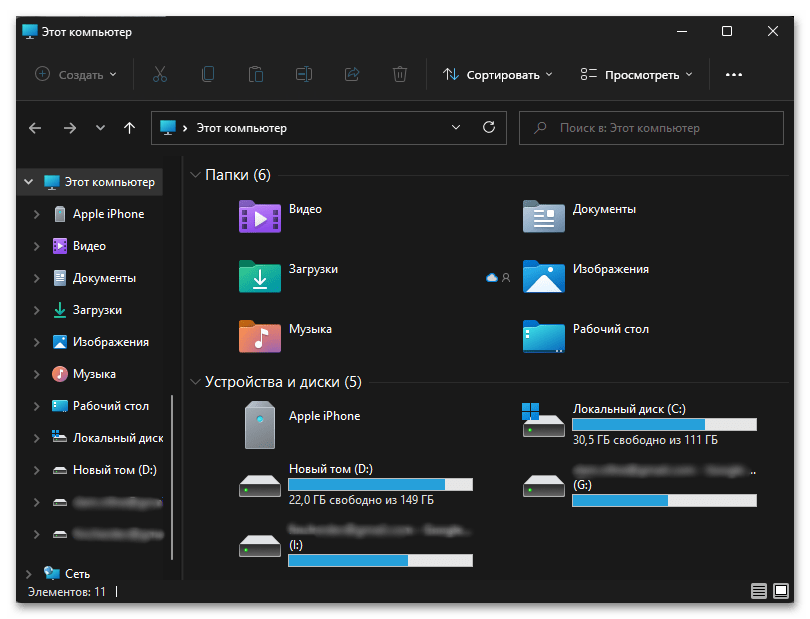
Task: Select Загрузки in navigation tree
Action: coord(87,310)
